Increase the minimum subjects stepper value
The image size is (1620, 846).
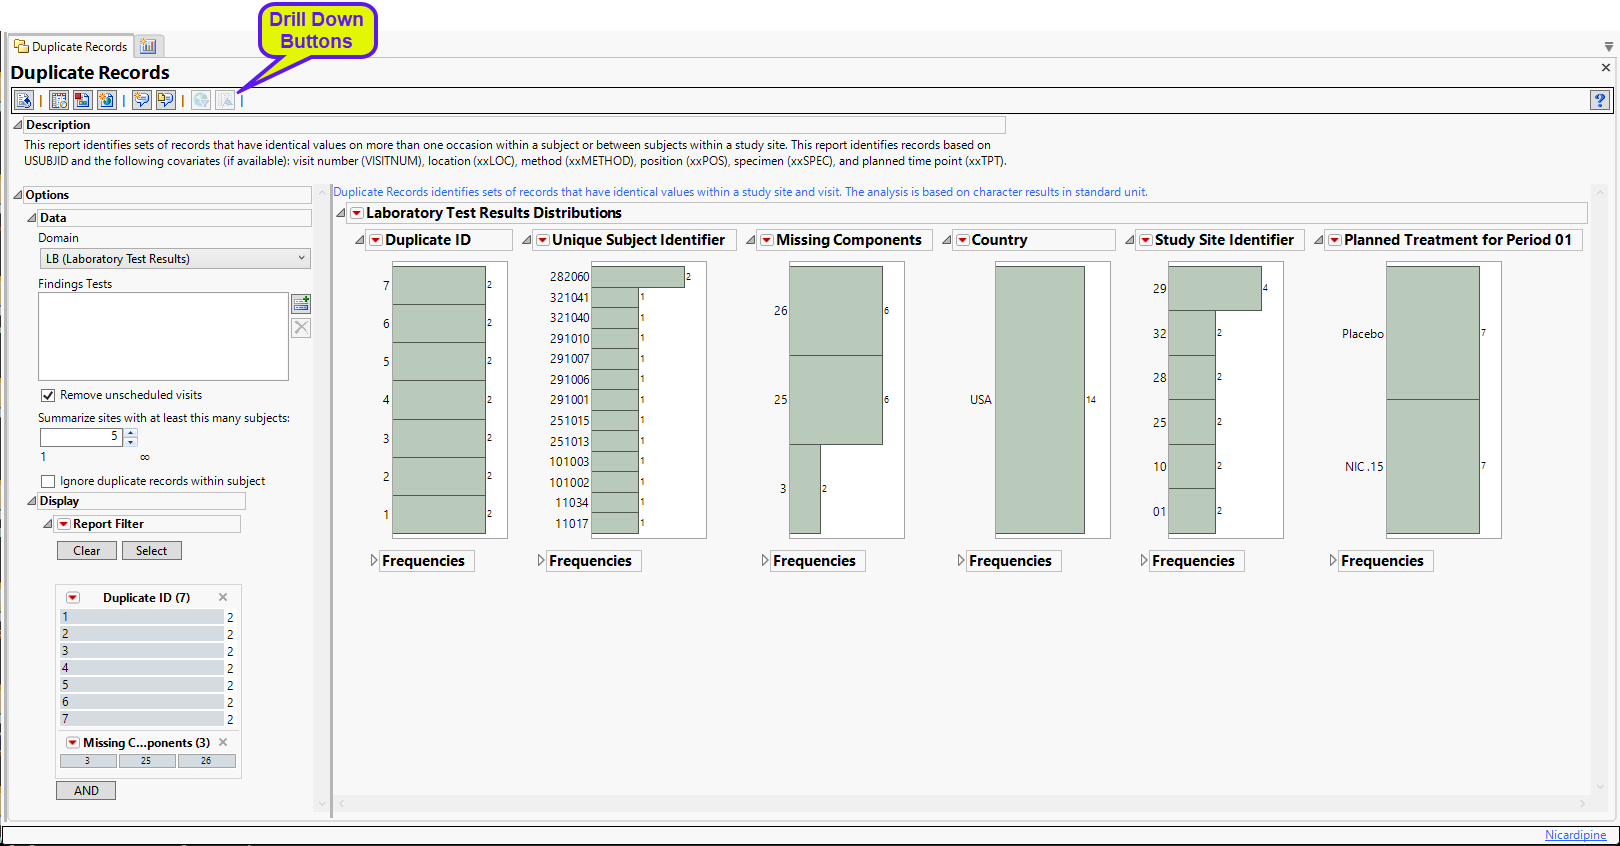(131, 433)
